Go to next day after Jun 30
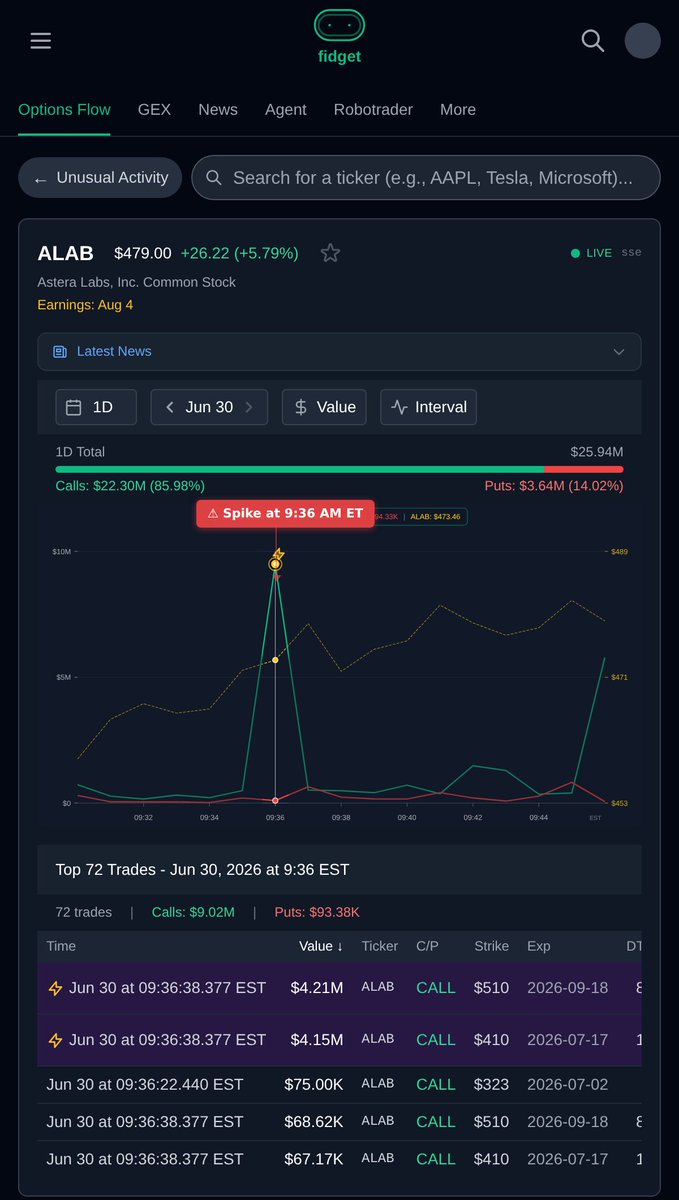 (249, 407)
